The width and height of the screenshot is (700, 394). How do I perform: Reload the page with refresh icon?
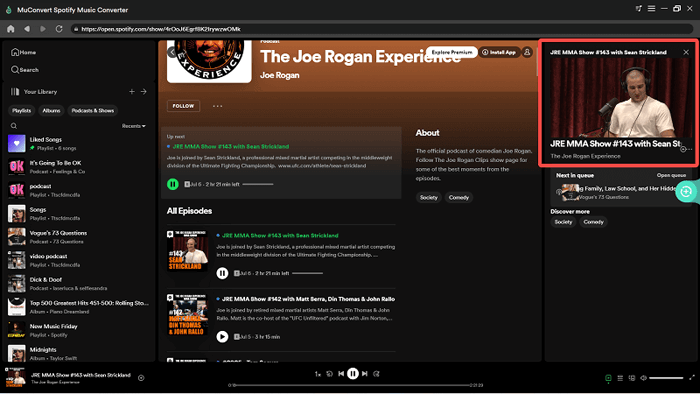pyautogui.click(x=59, y=29)
